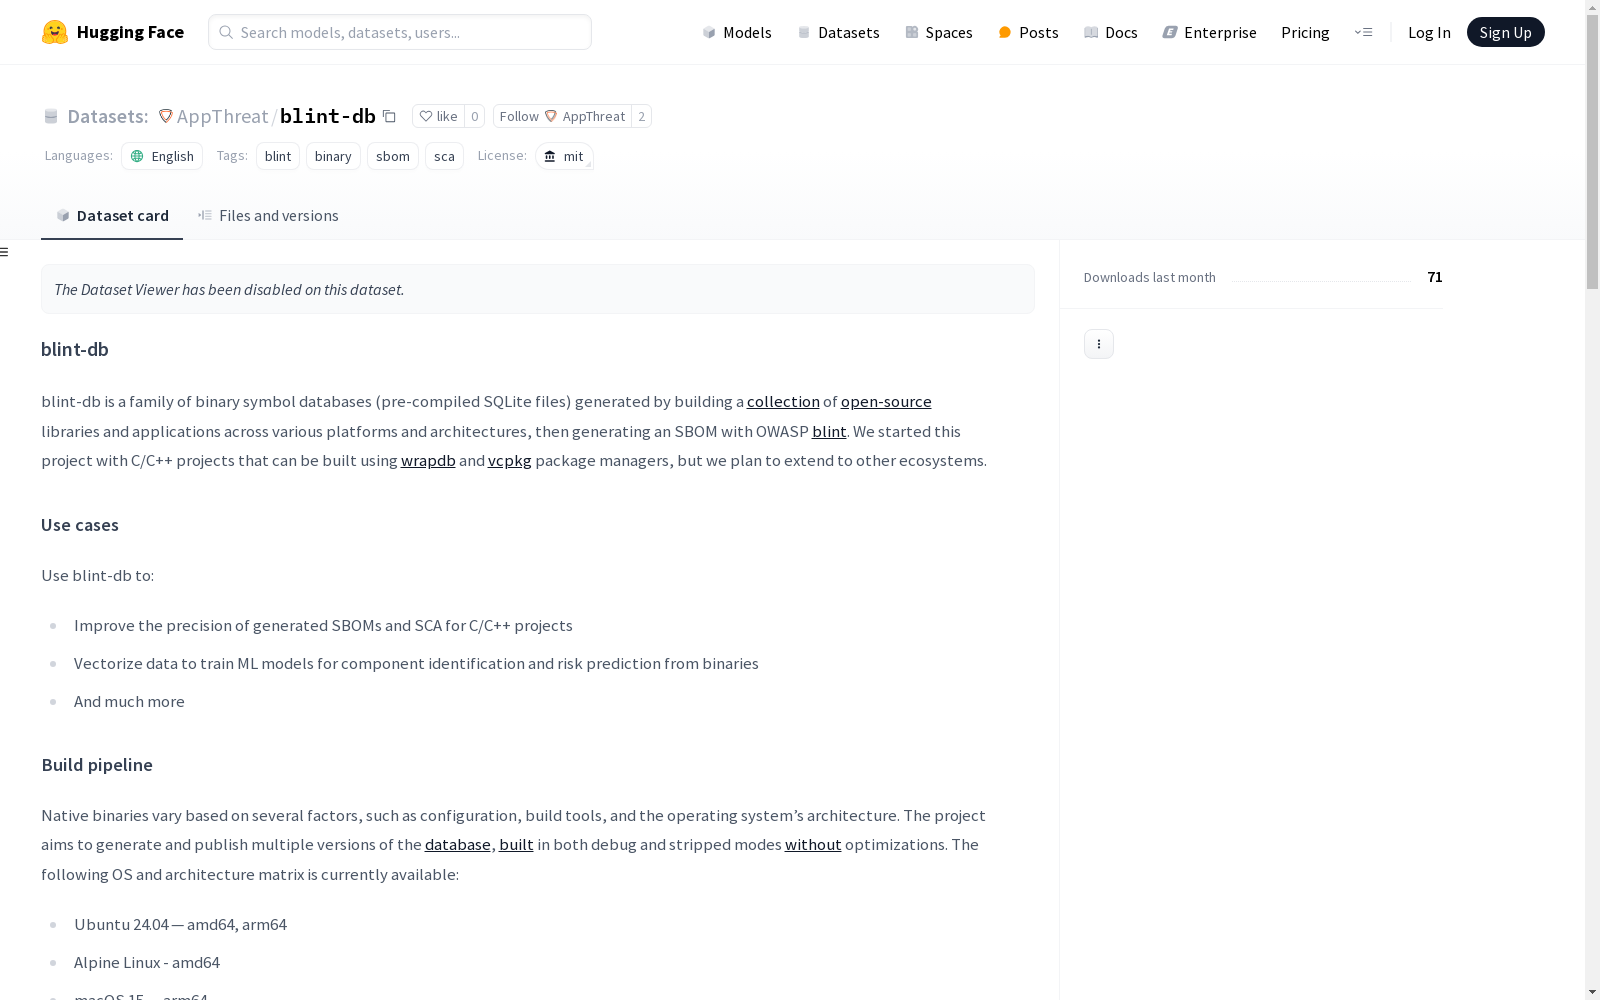Open Datasets page from navbar
Image resolution: width=1600 pixels, height=1000 pixels.
pyautogui.click(x=838, y=32)
